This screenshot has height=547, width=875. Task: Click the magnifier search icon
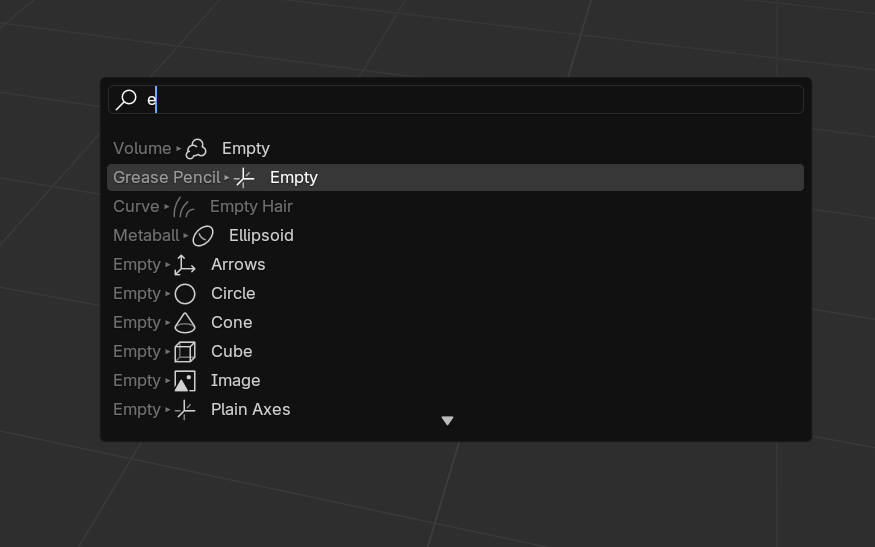click(x=126, y=100)
